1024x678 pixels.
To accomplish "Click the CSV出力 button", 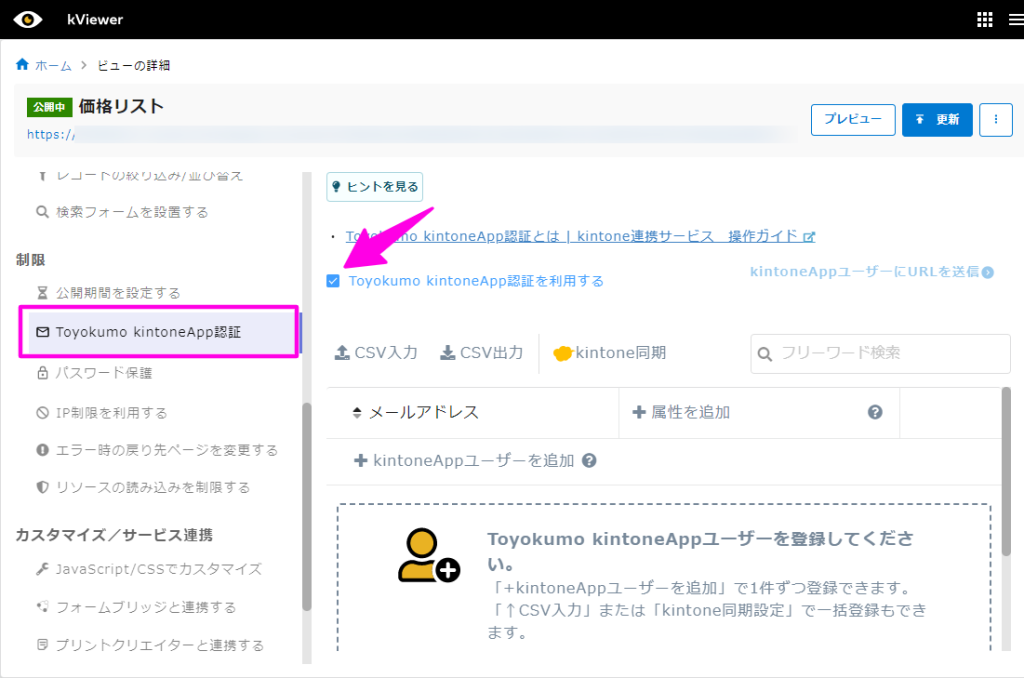I will [x=482, y=353].
